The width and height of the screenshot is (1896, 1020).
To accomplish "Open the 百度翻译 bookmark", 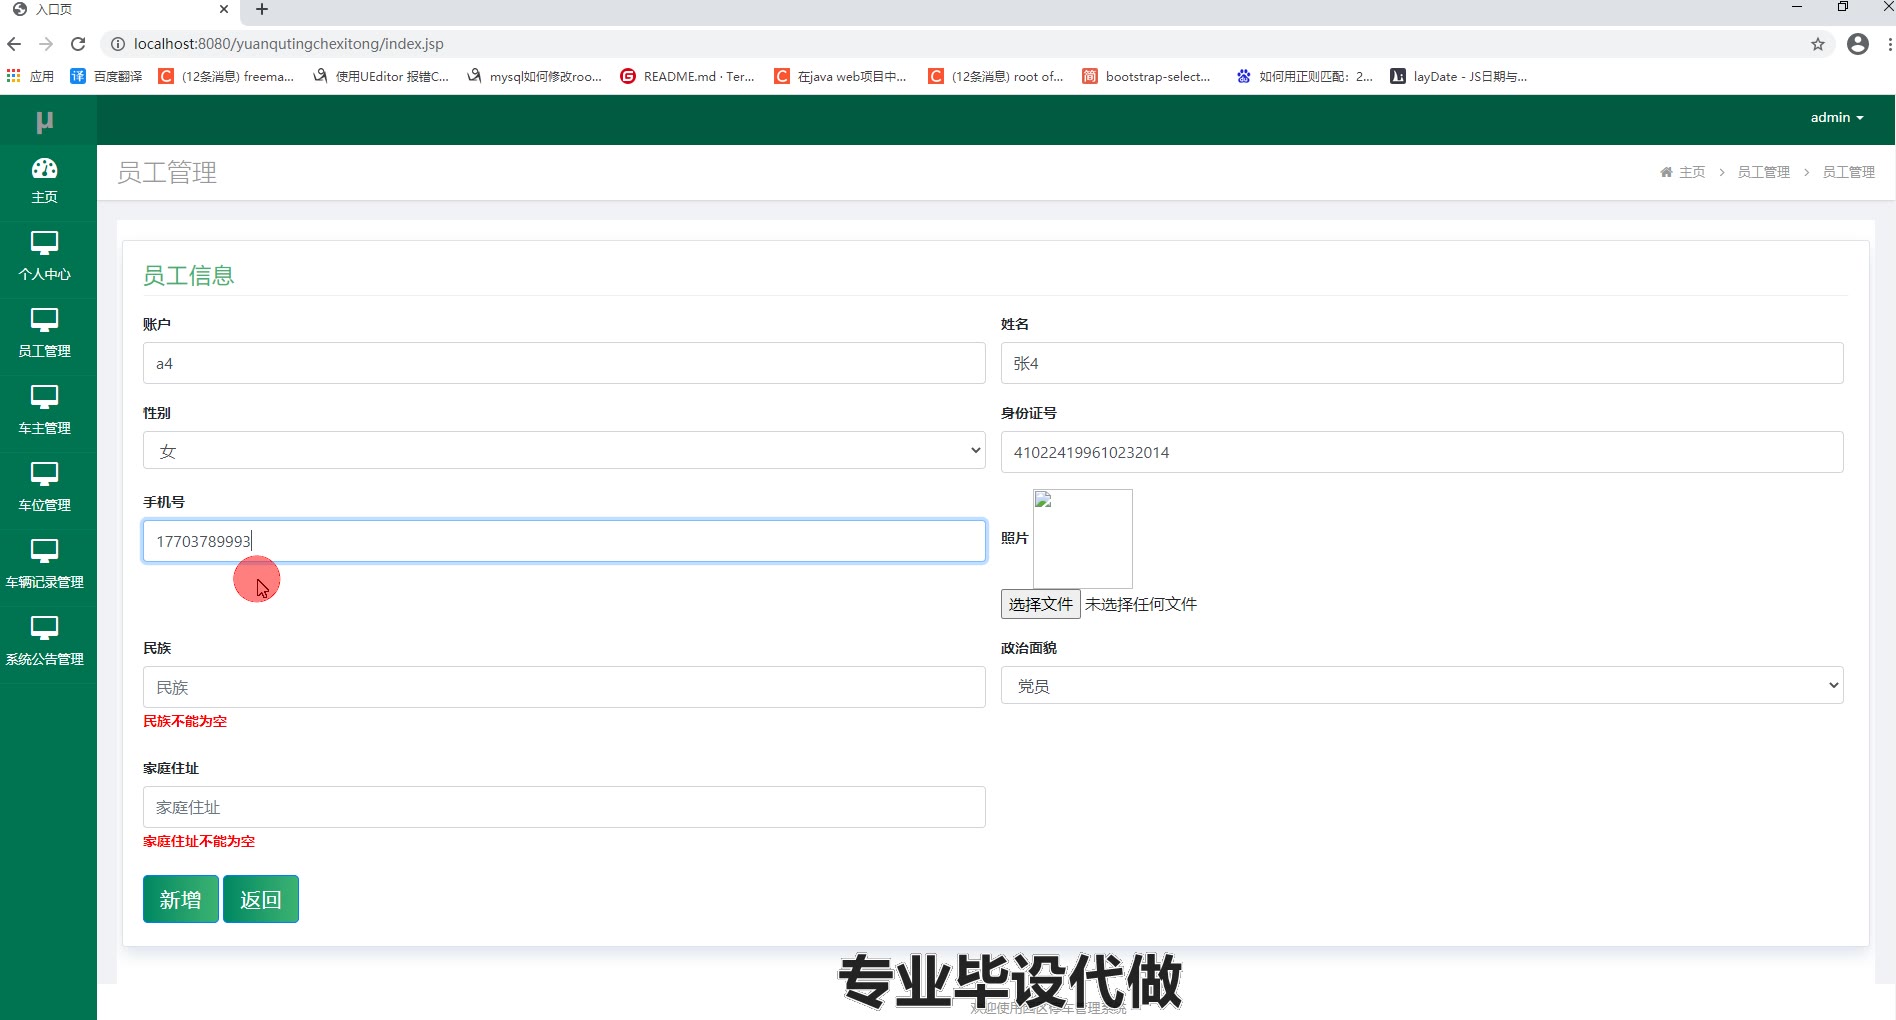I will click(106, 76).
